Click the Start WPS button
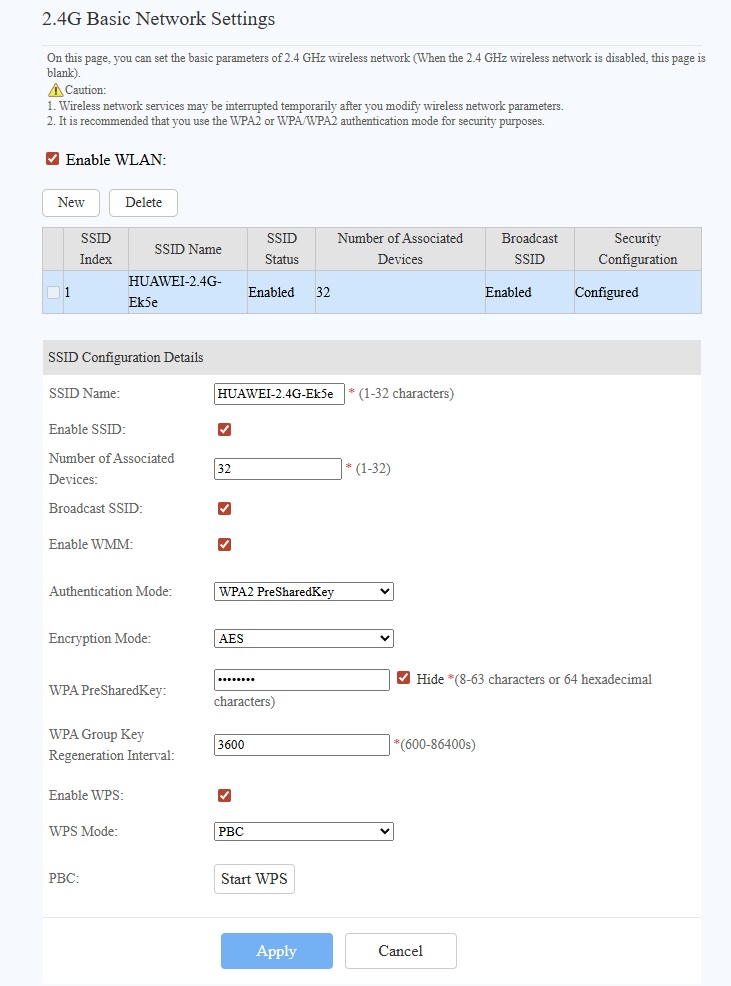731x986 pixels. [254, 880]
